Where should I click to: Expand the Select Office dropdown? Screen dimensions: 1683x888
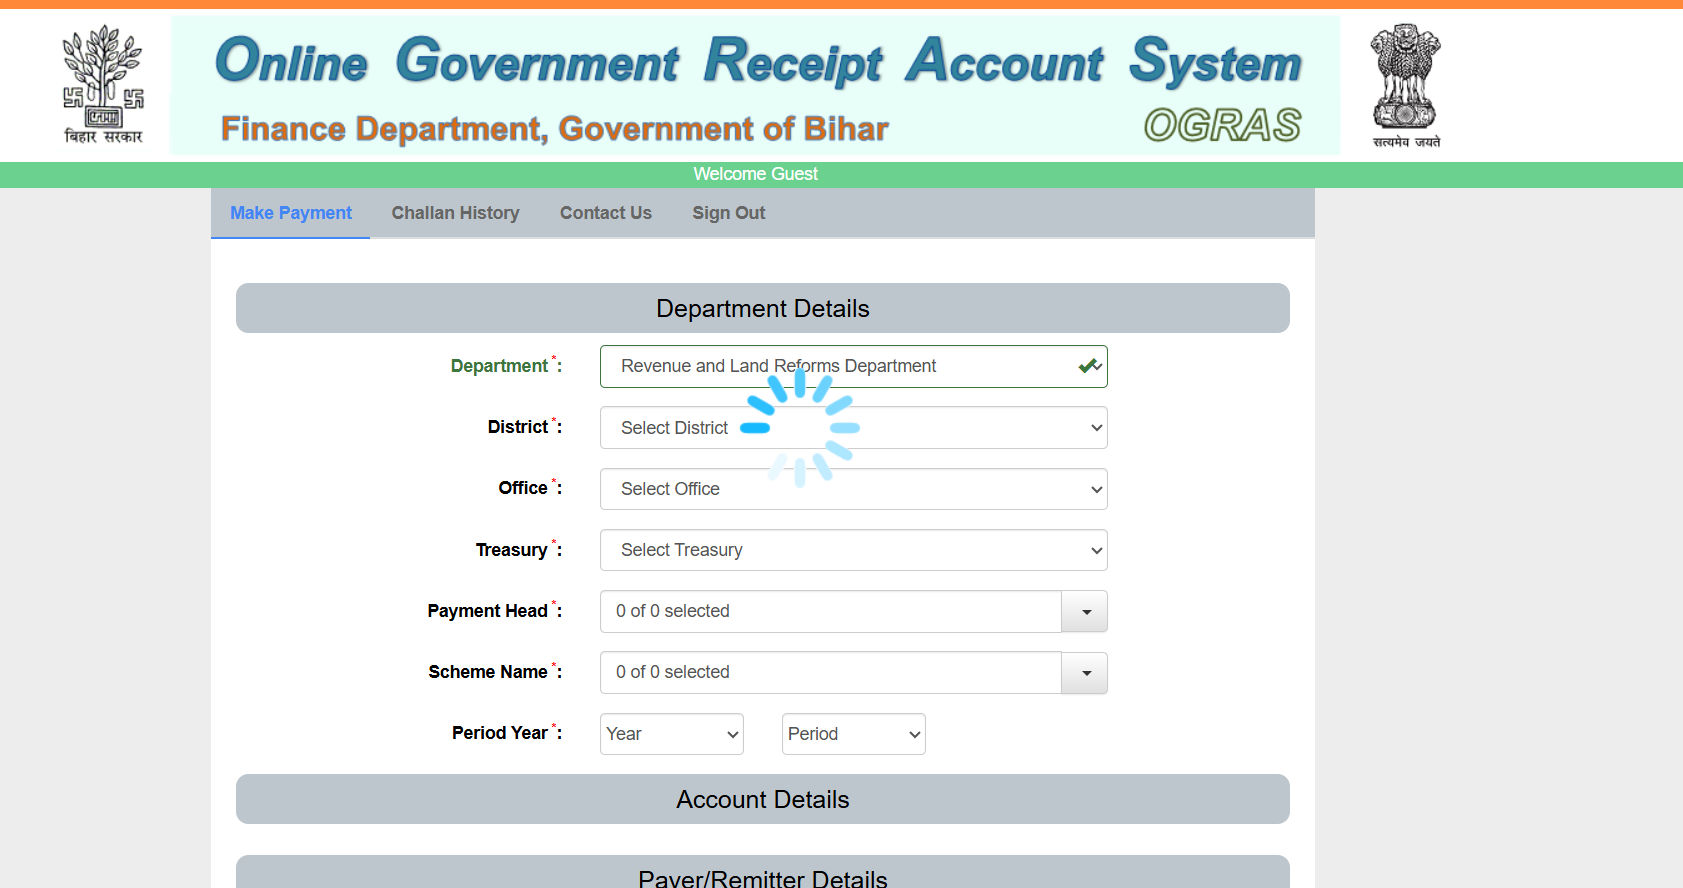[x=854, y=489]
